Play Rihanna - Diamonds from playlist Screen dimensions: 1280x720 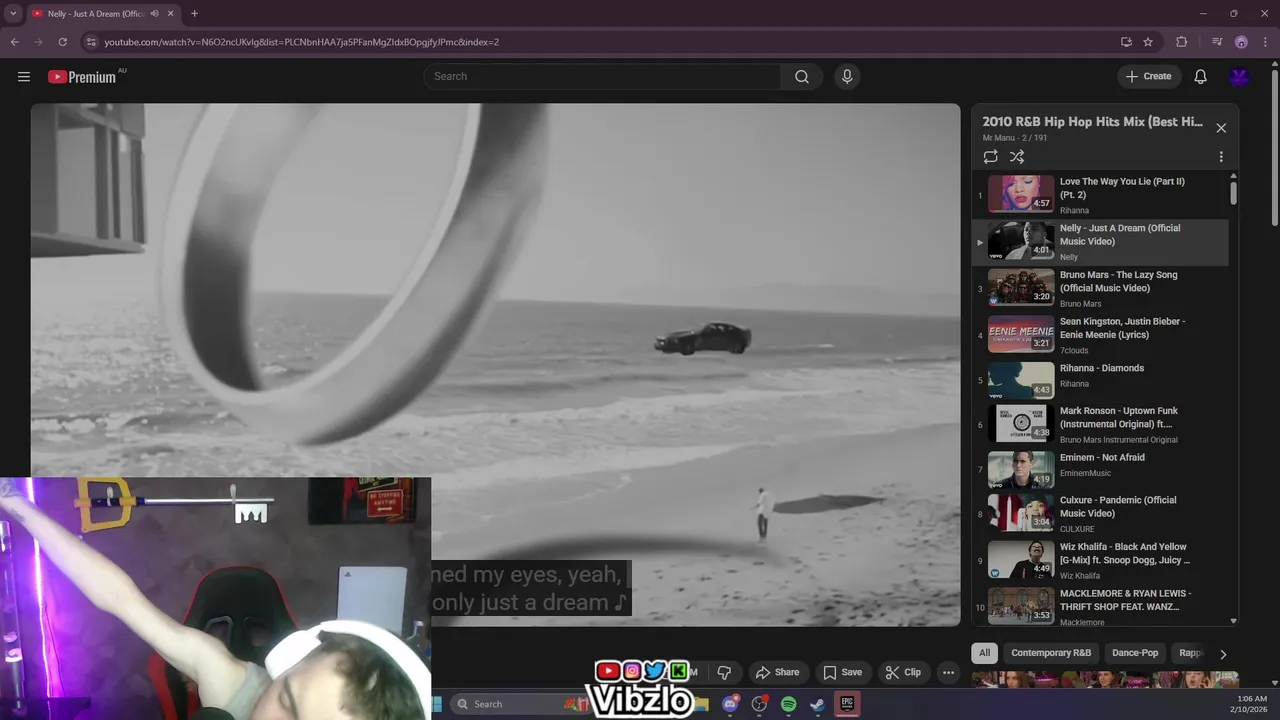1100,381
